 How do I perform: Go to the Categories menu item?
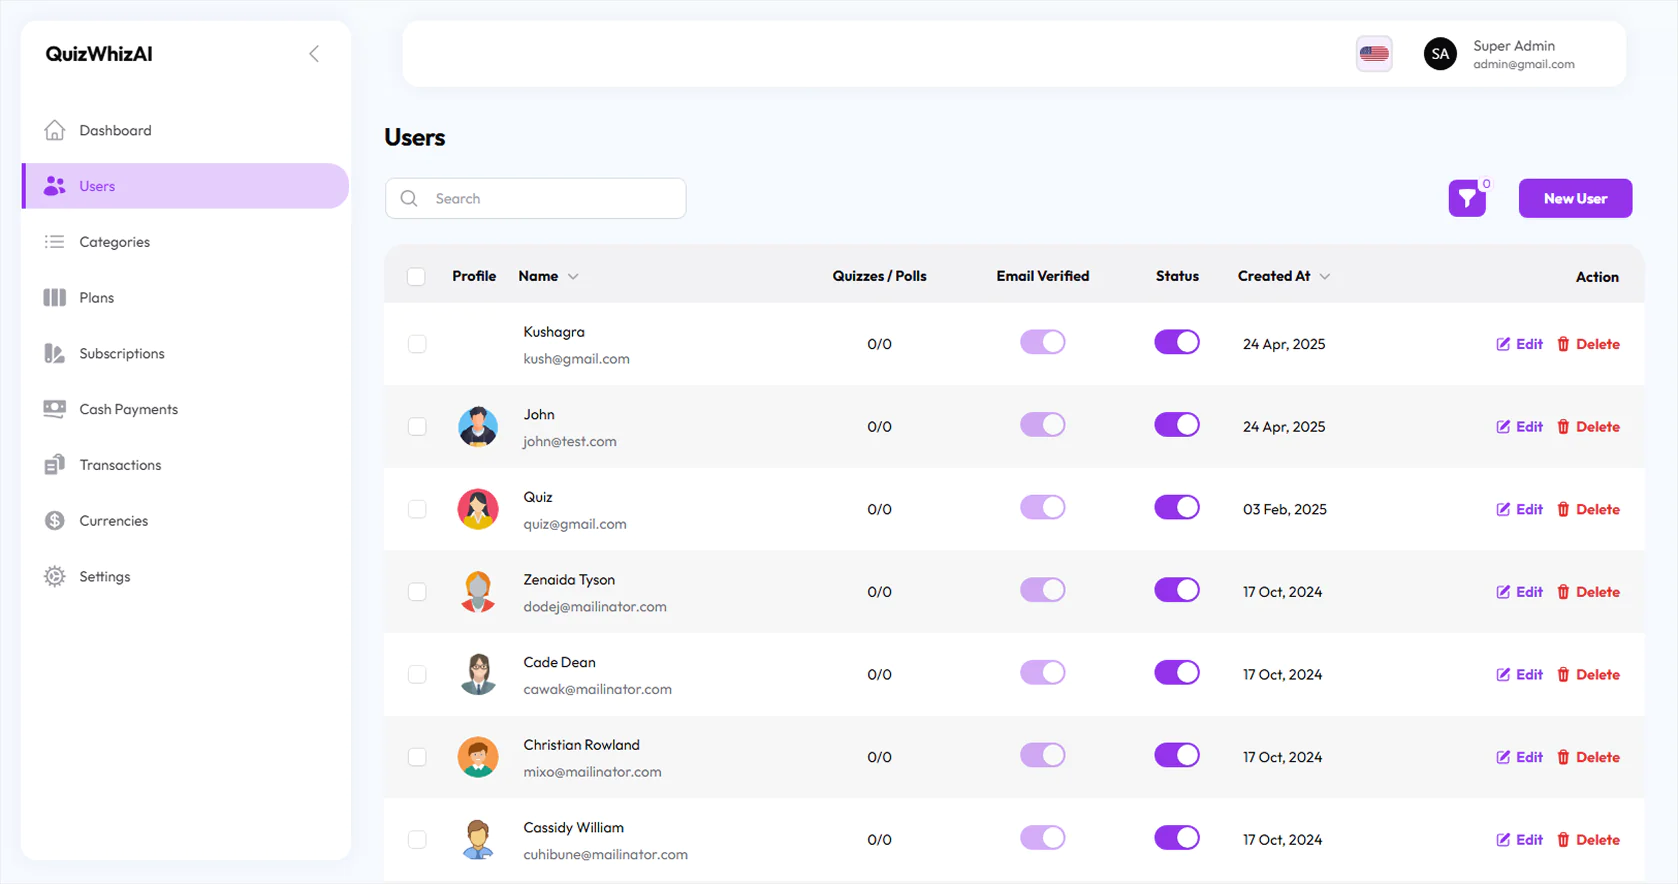[114, 242]
